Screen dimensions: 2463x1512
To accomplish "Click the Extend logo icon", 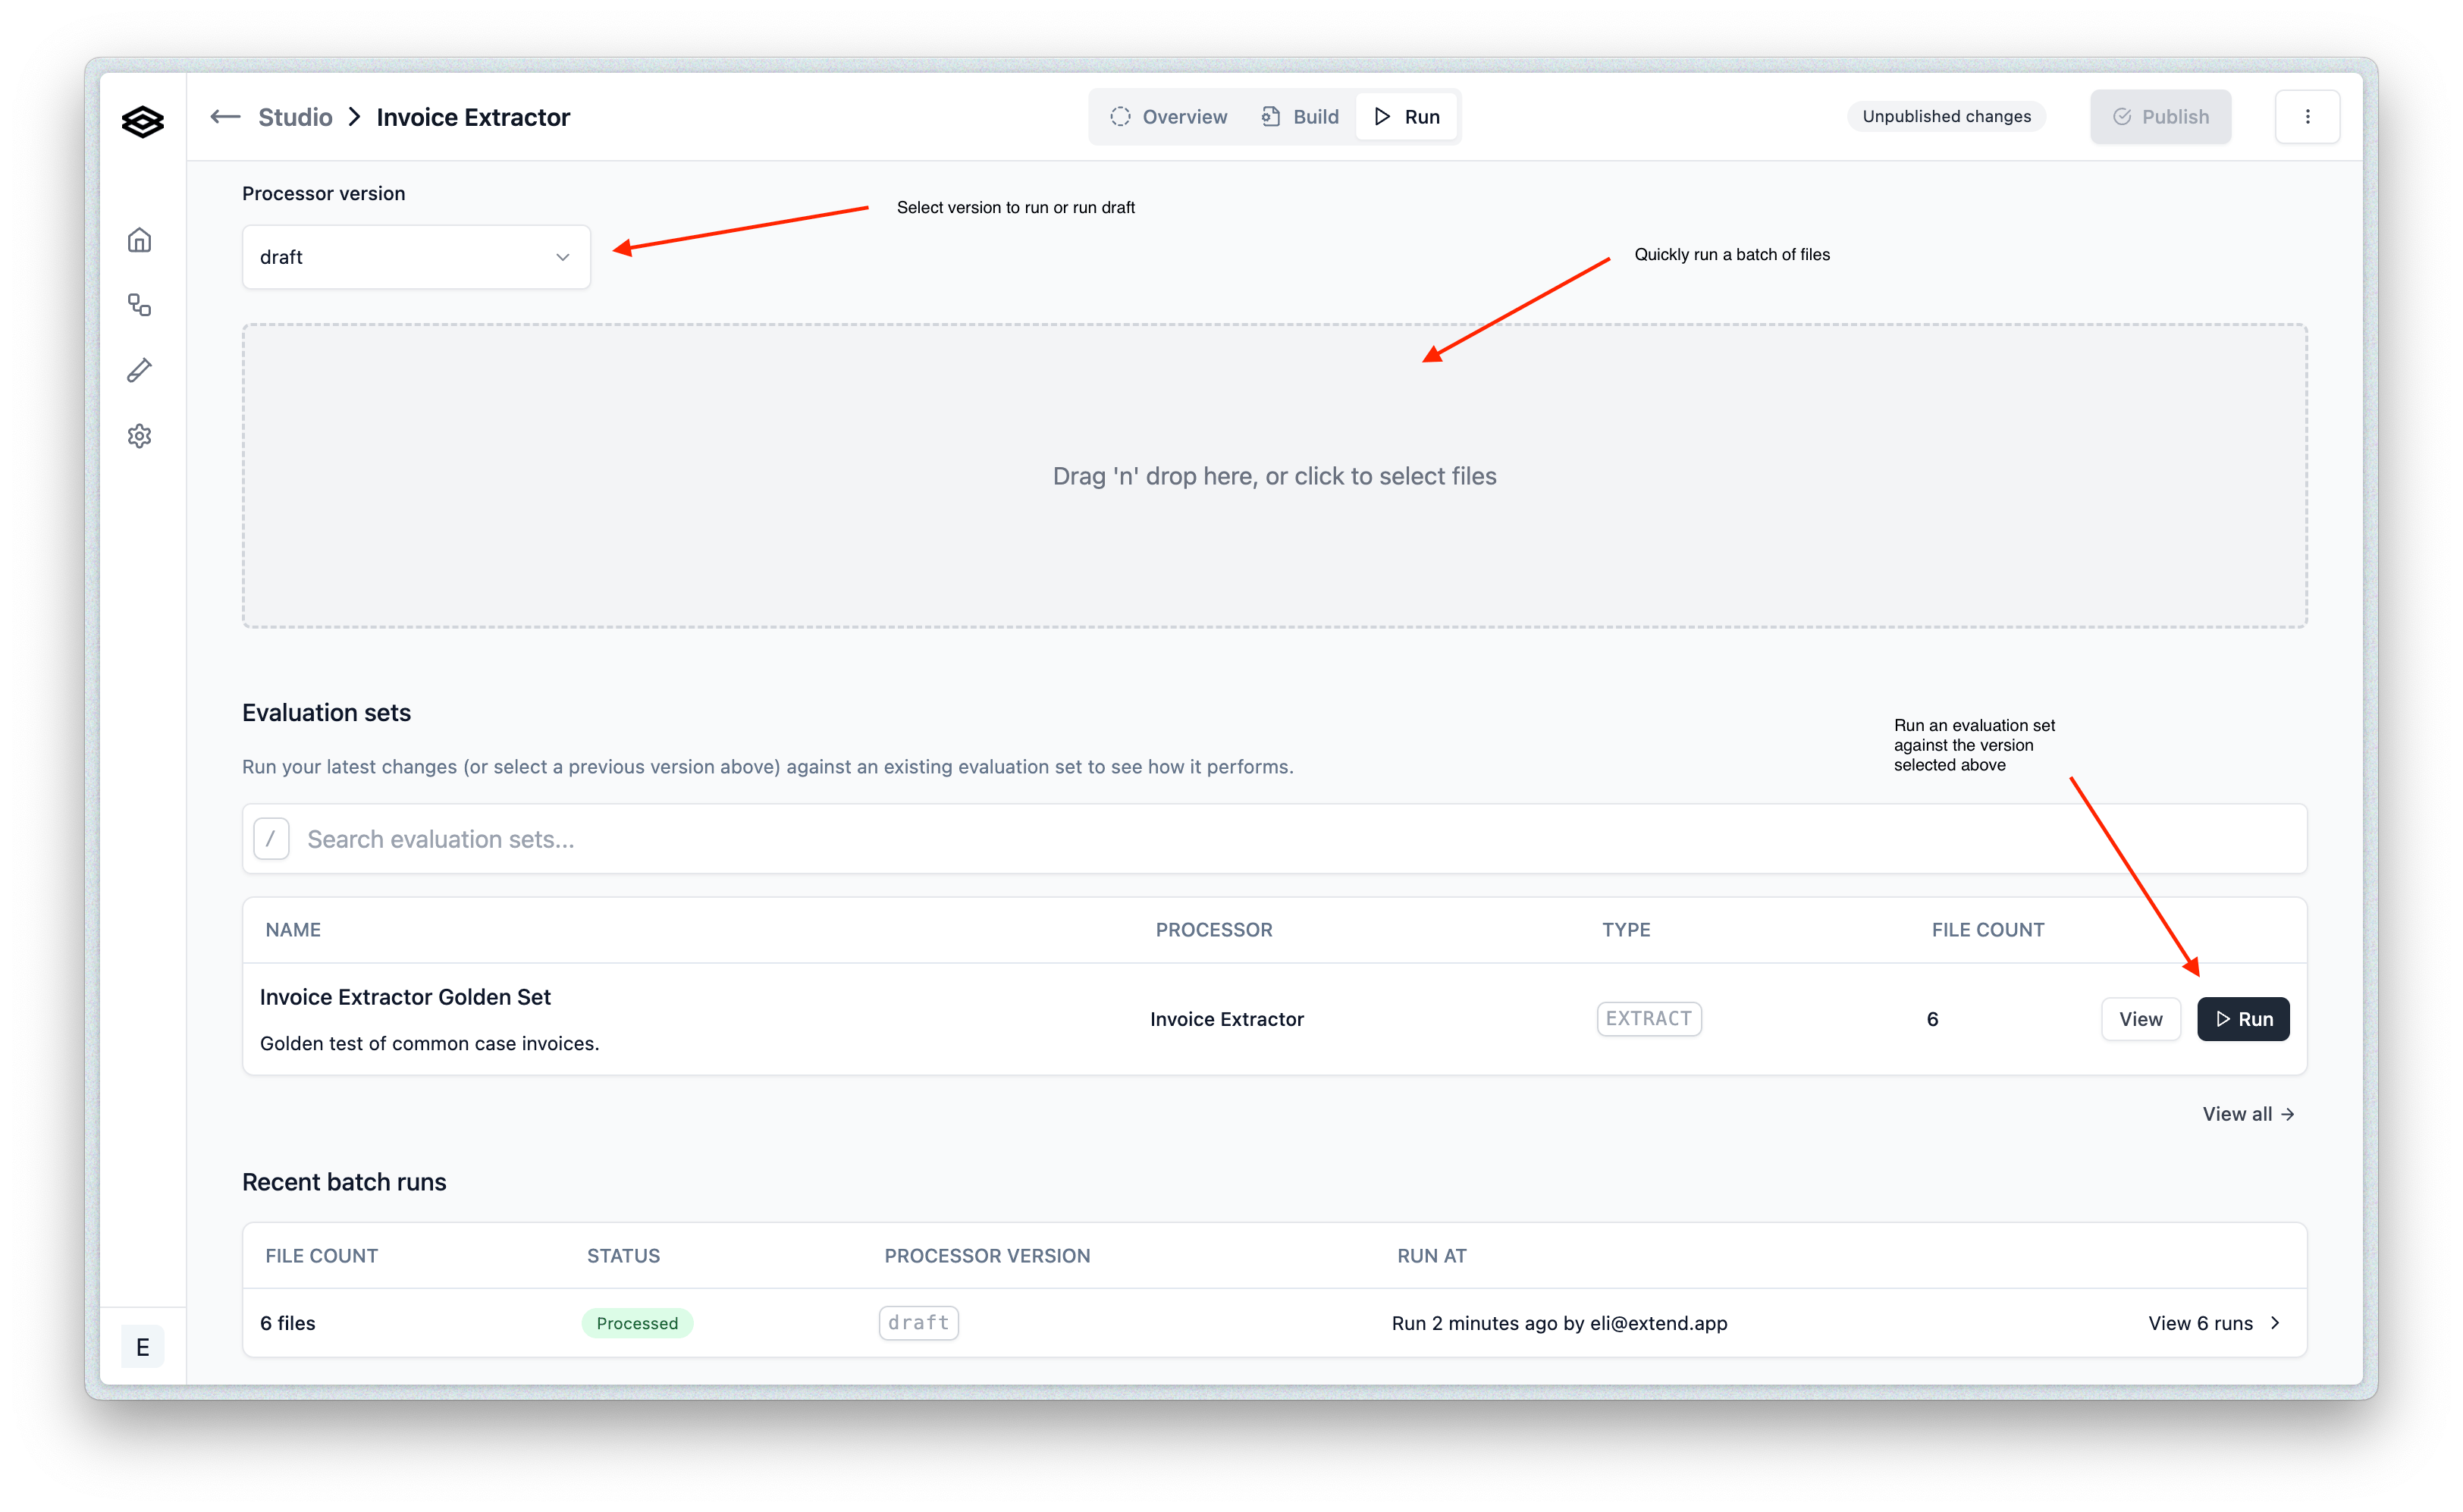I will coord(142,122).
